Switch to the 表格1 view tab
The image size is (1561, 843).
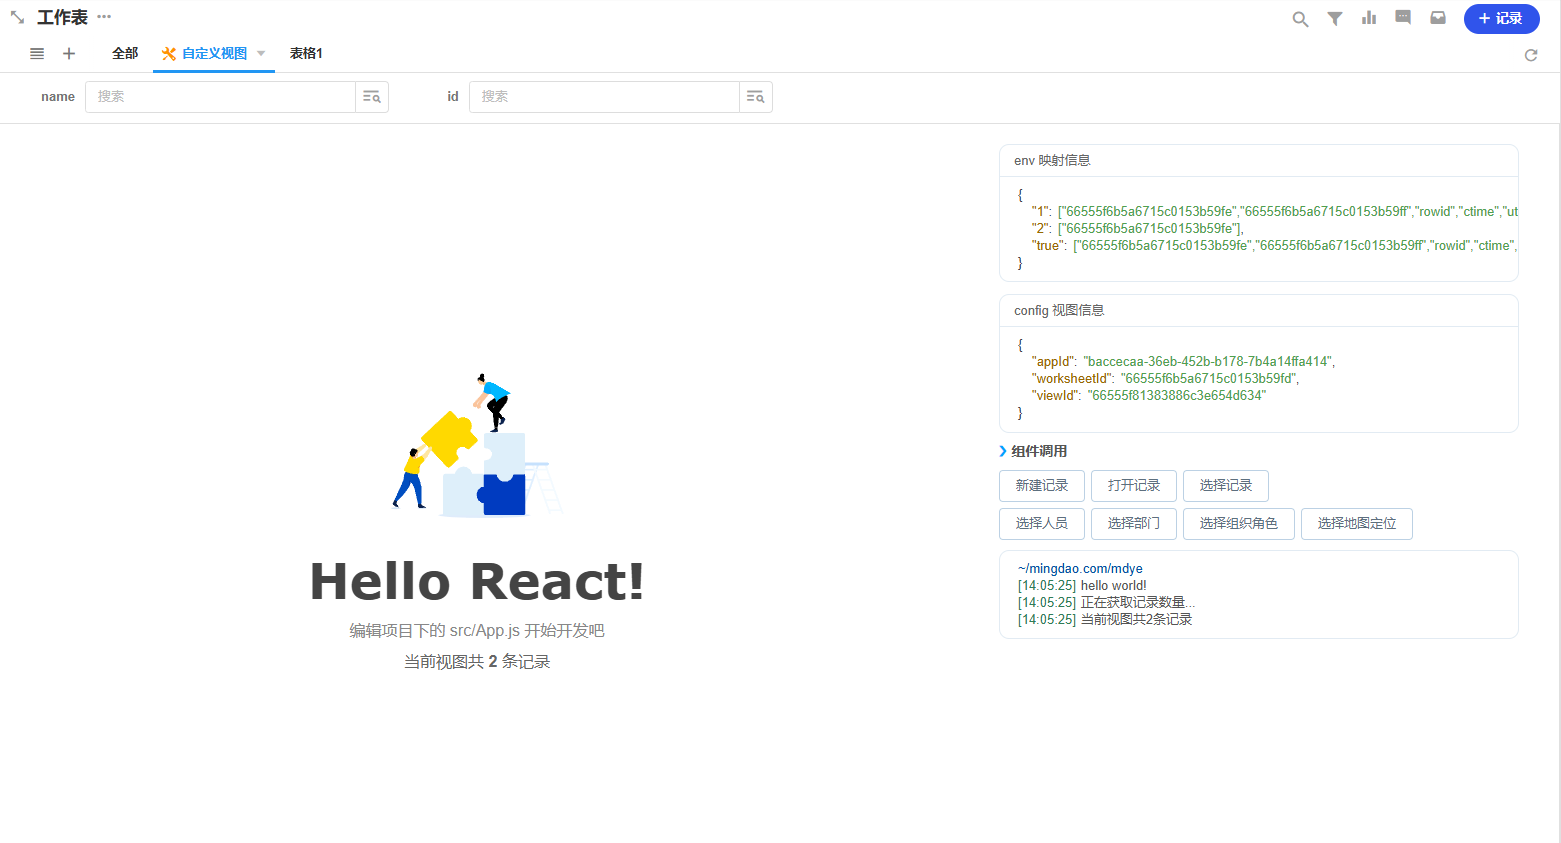[306, 54]
